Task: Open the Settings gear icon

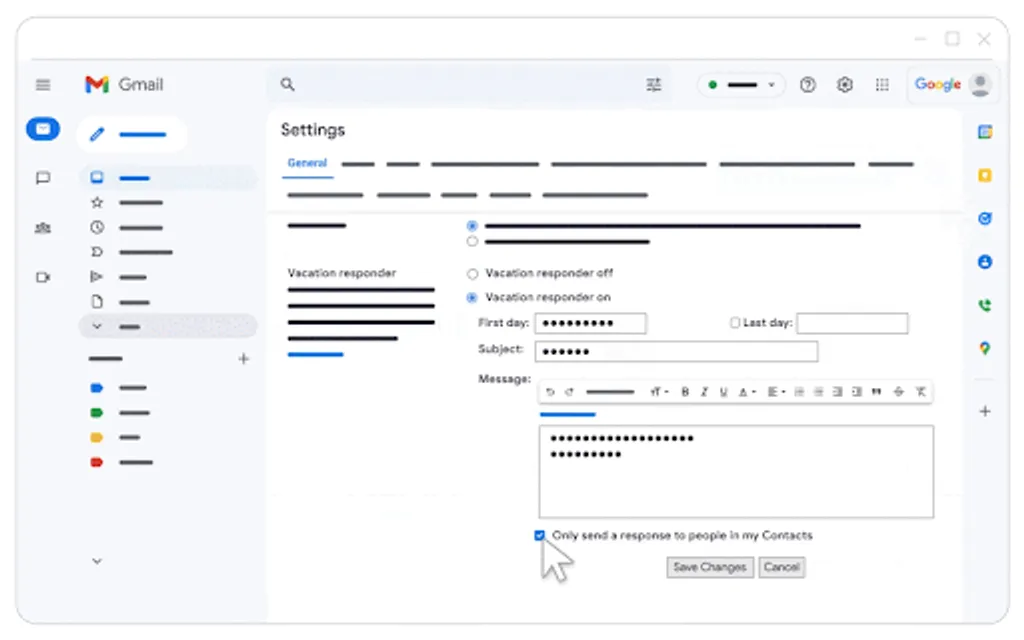Action: pos(845,84)
